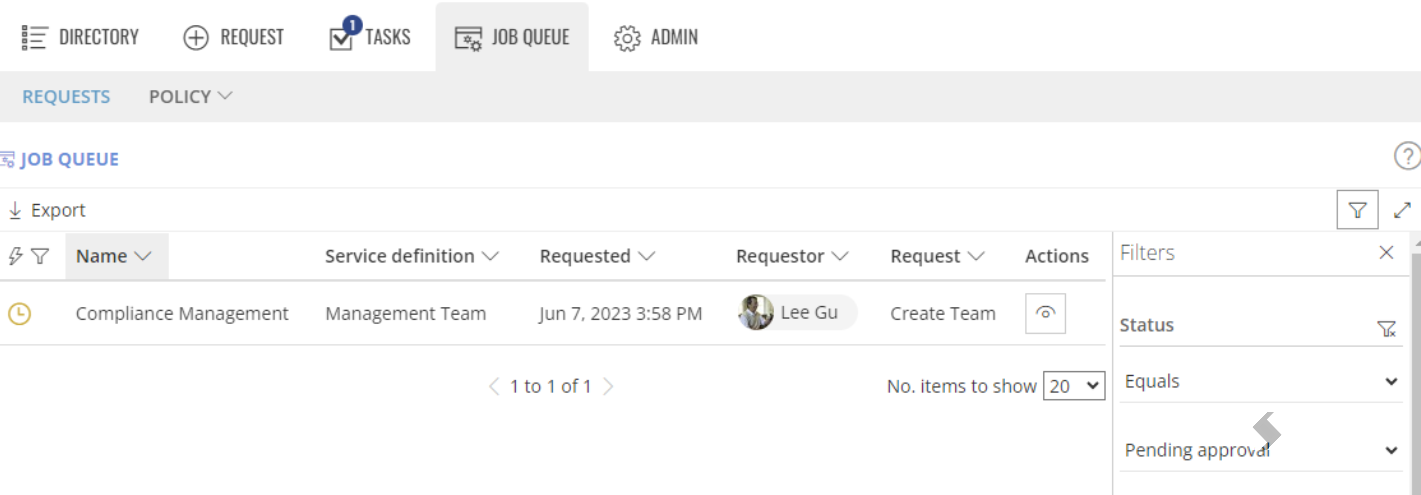This screenshot has height=495, width=1421.
Task: Go to the Admin section
Action: coord(656,37)
